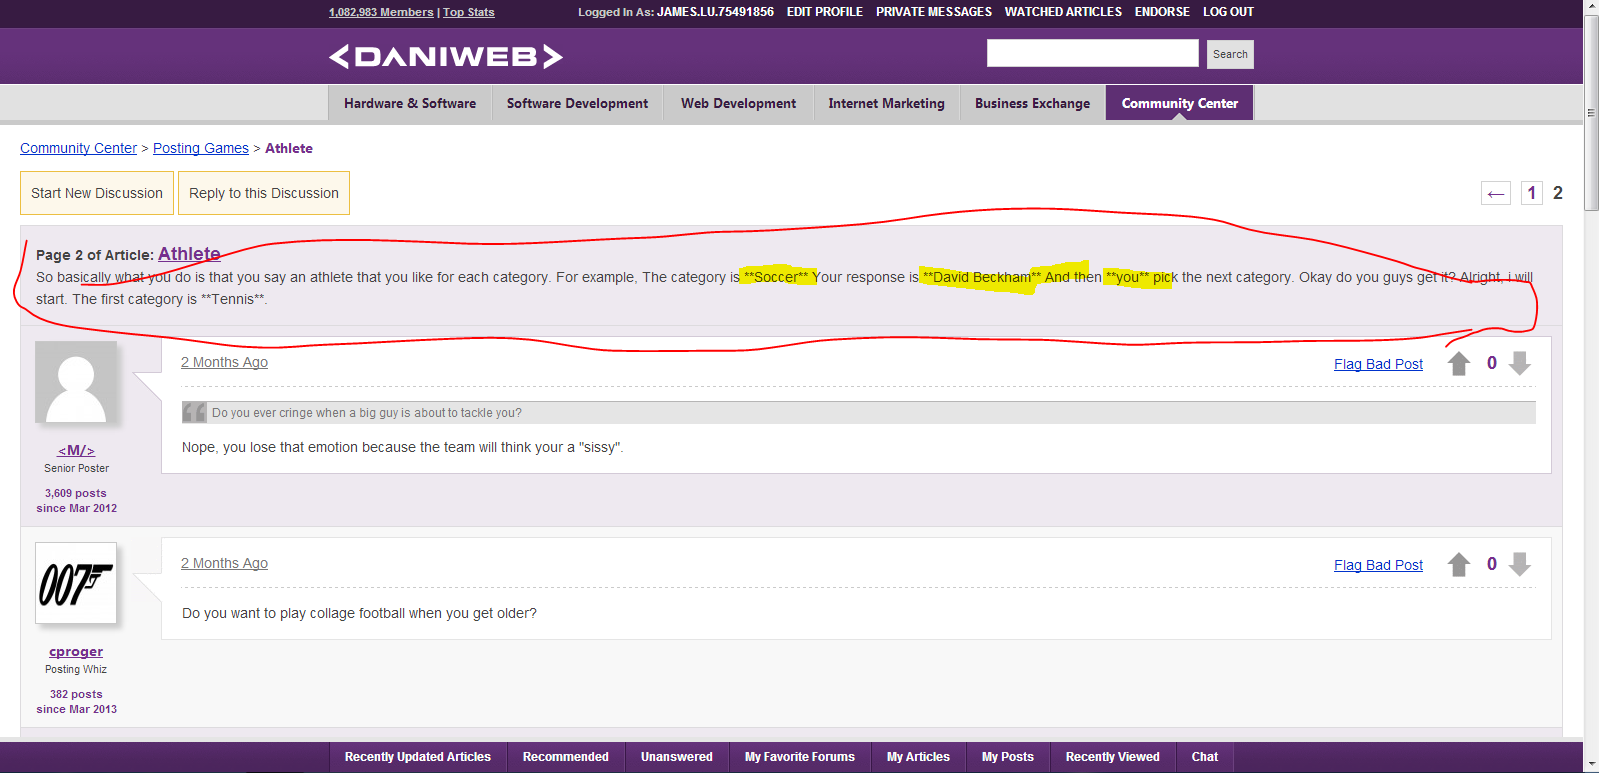Viewport: 1599px width, 773px height.
Task: Click the Search button
Action: tap(1230, 54)
